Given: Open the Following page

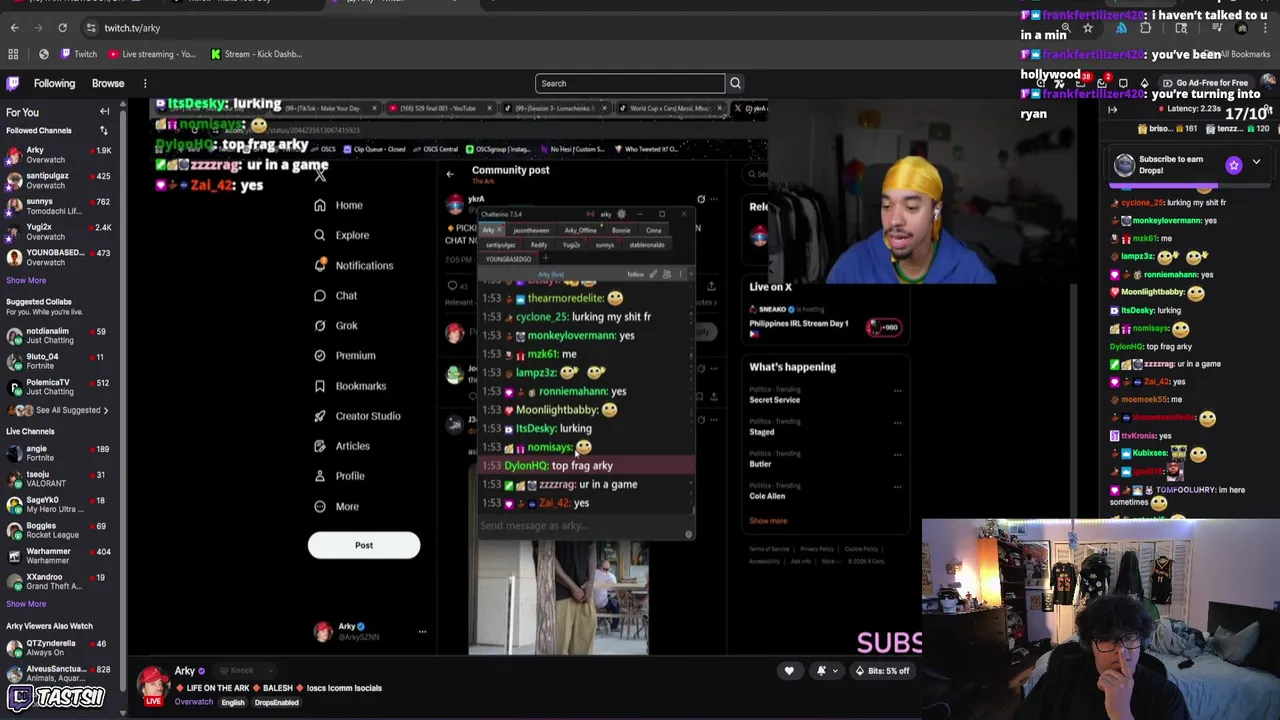Looking at the screenshot, I should click(x=54, y=84).
